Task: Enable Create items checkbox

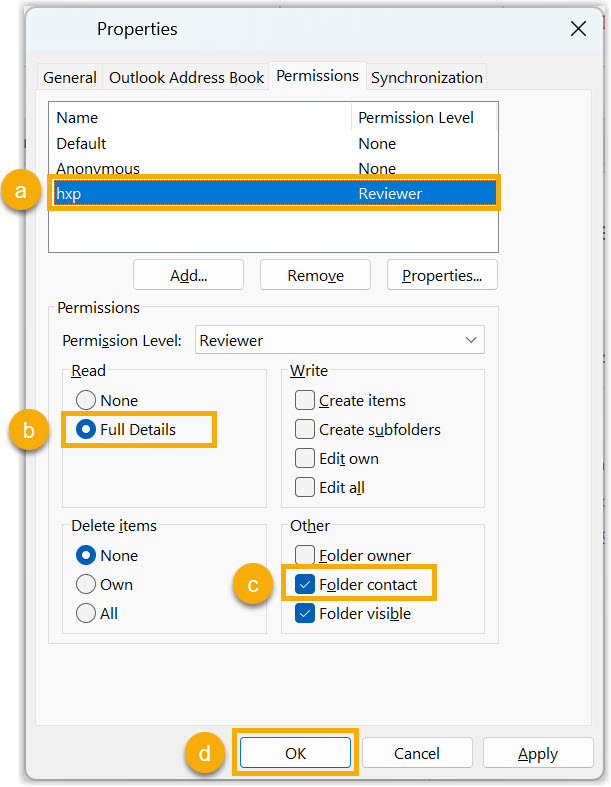Action: click(306, 400)
